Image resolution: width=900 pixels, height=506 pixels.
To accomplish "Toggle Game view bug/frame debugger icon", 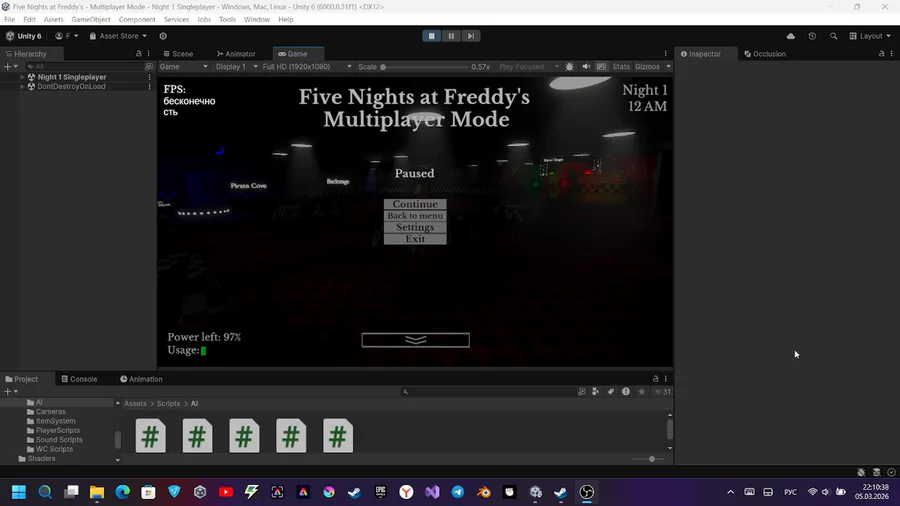I will [x=569, y=67].
